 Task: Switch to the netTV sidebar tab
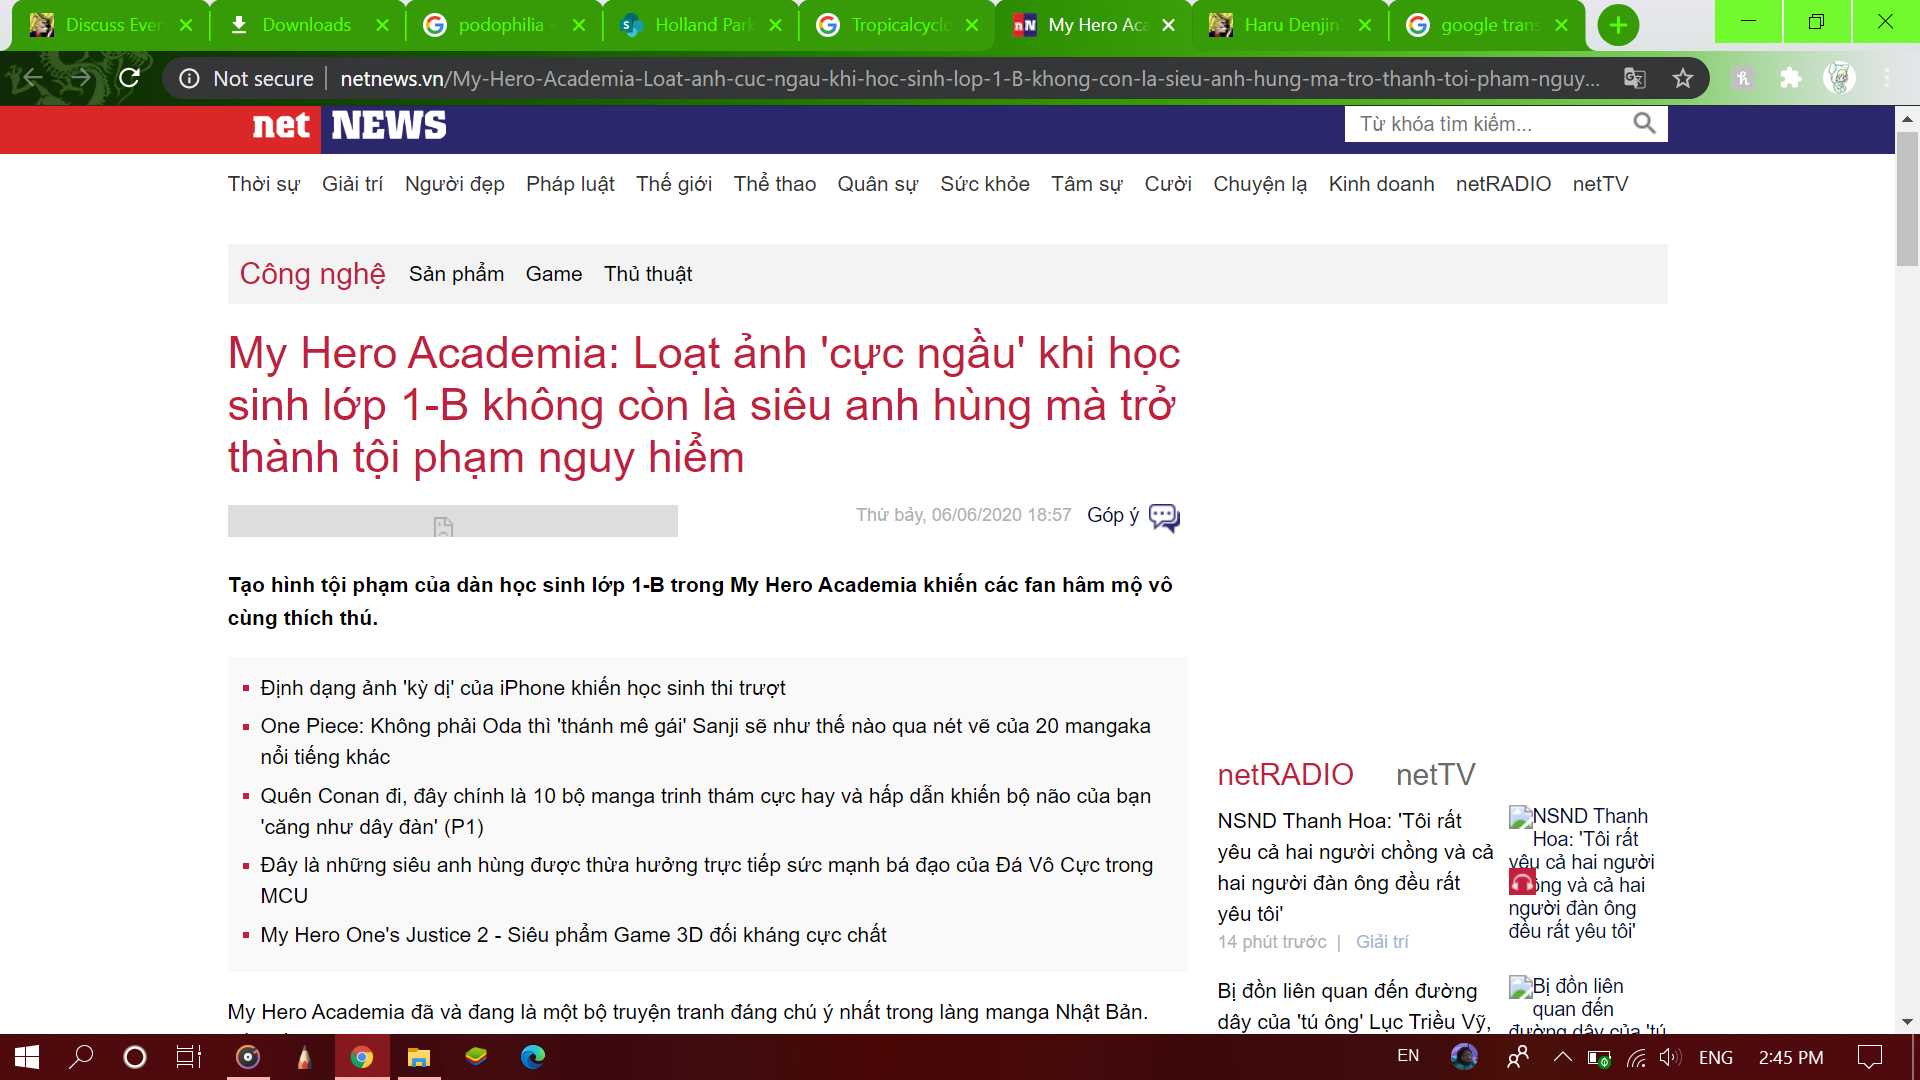tap(1435, 774)
